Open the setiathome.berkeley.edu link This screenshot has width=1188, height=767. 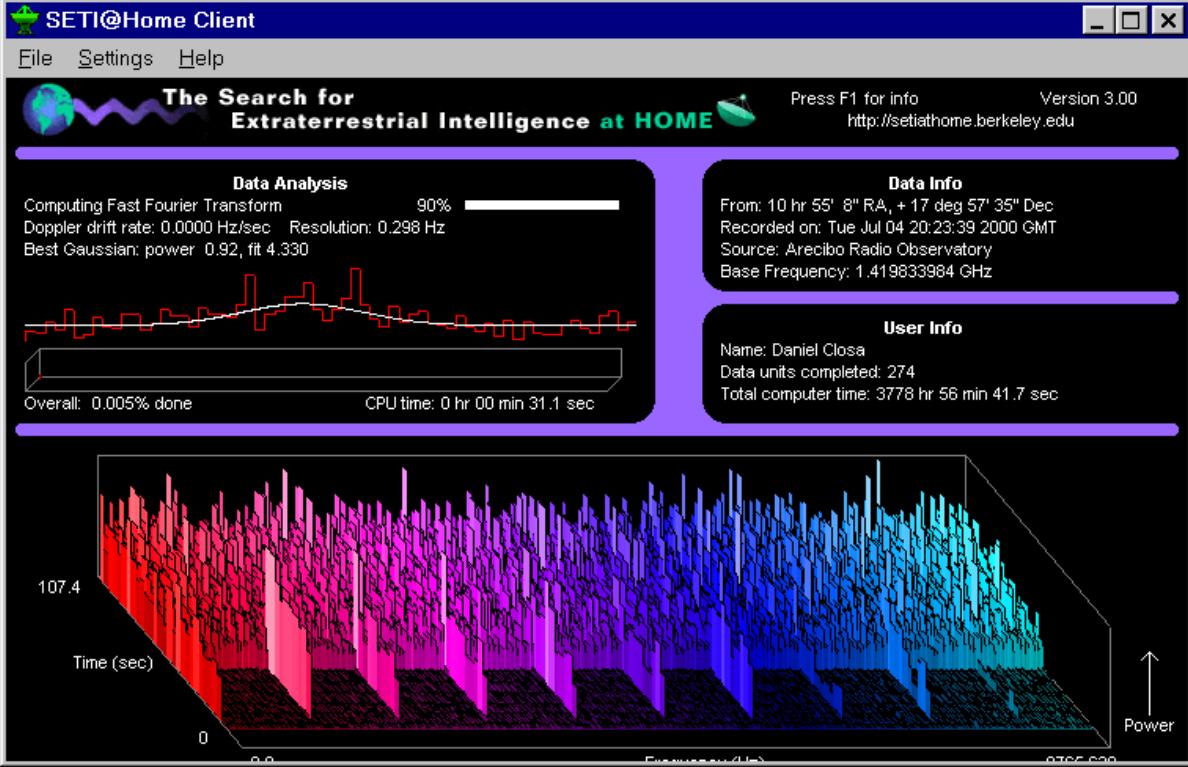tap(960, 121)
